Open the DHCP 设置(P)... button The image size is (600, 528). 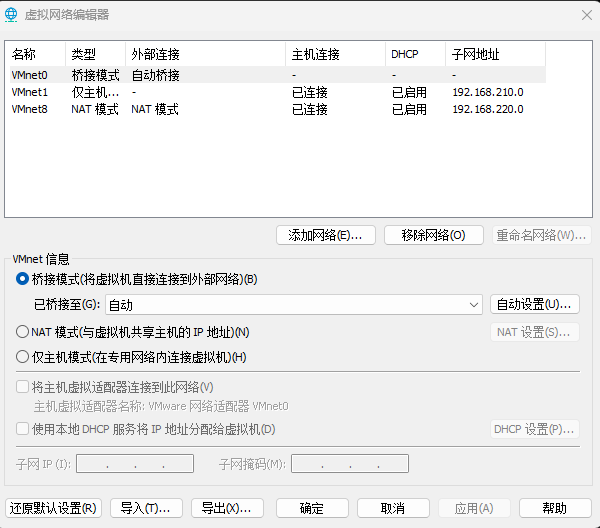click(x=535, y=429)
